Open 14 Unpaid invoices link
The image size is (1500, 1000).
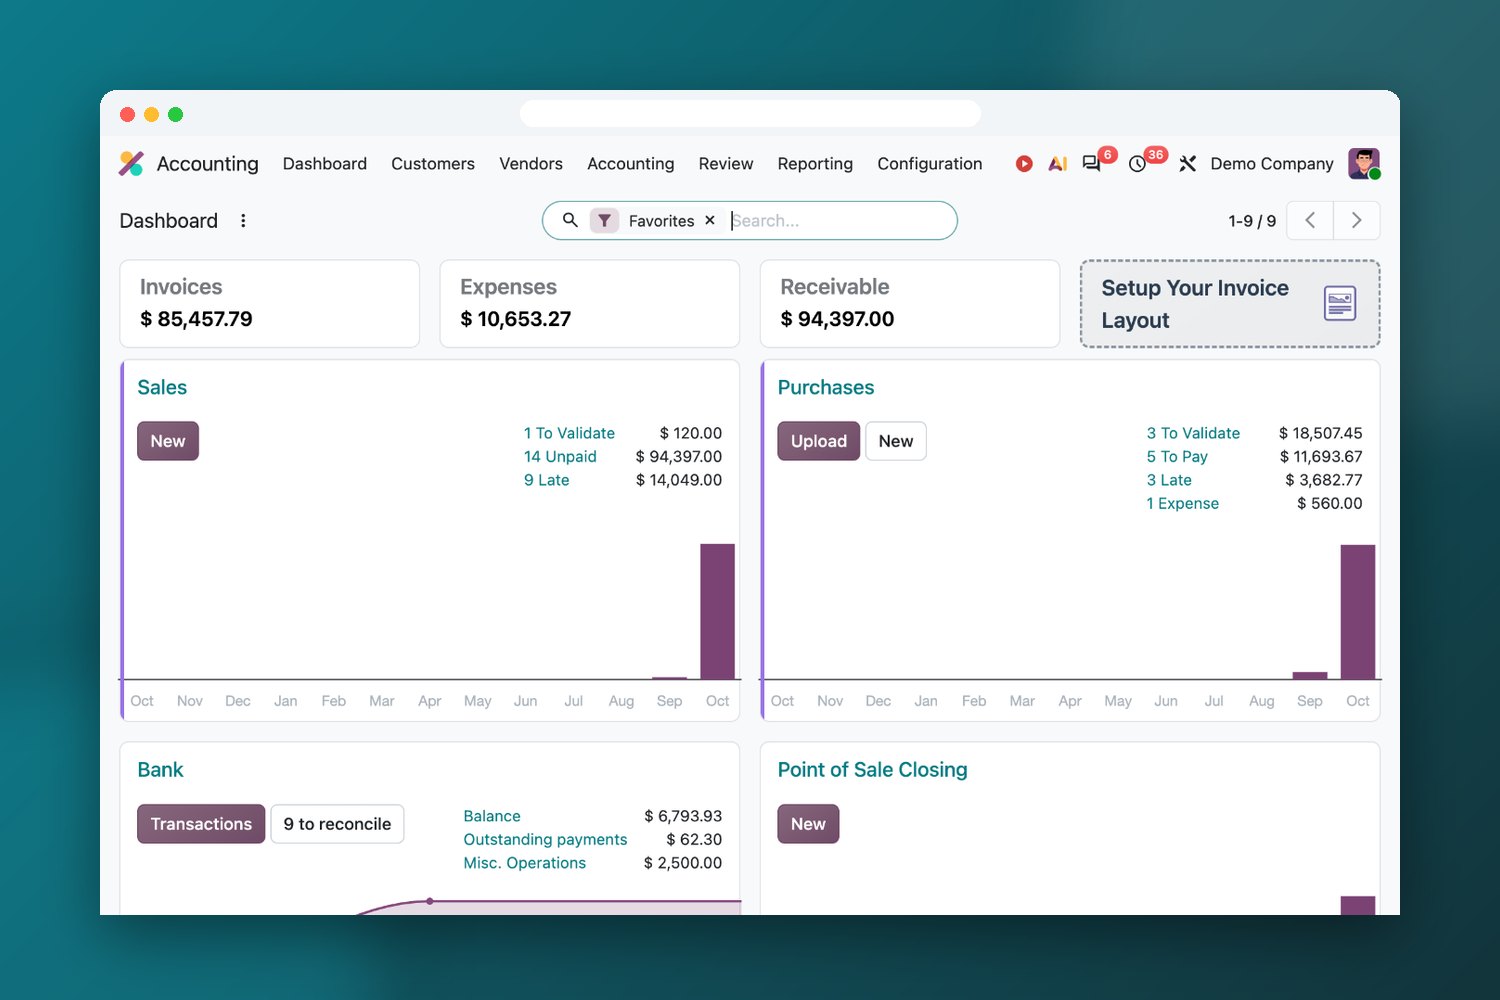point(560,456)
